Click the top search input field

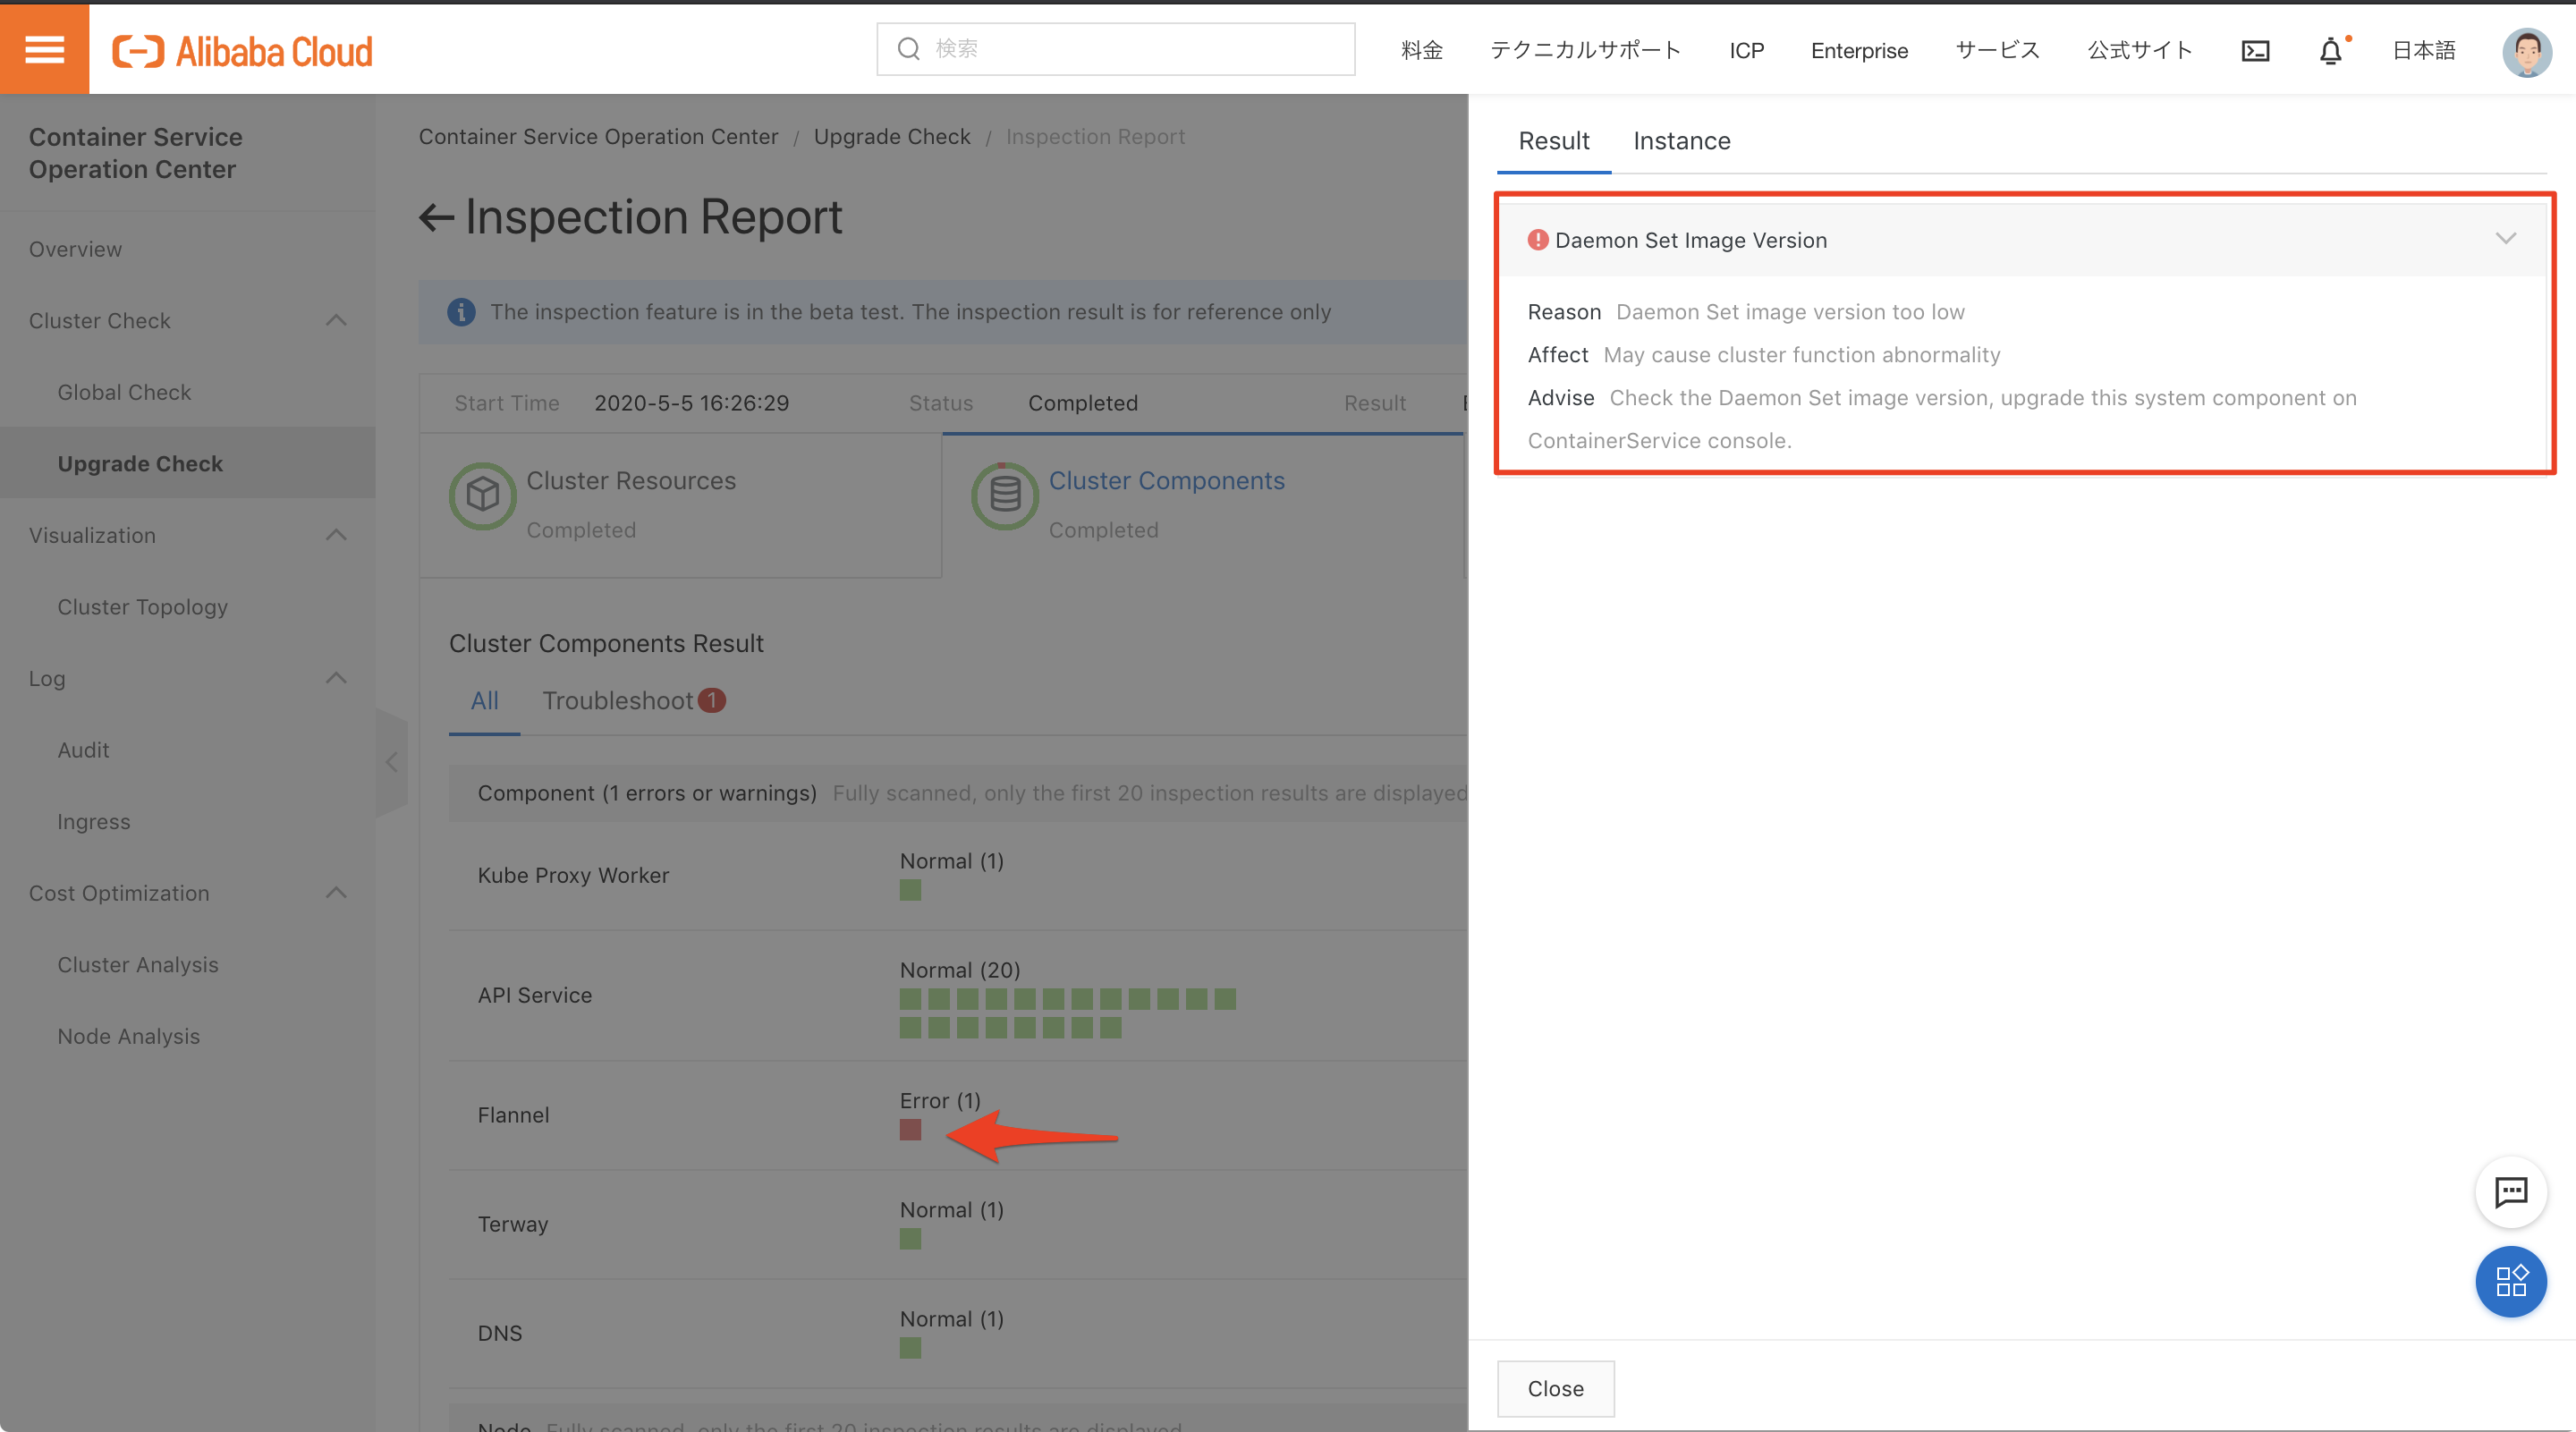(x=1115, y=49)
